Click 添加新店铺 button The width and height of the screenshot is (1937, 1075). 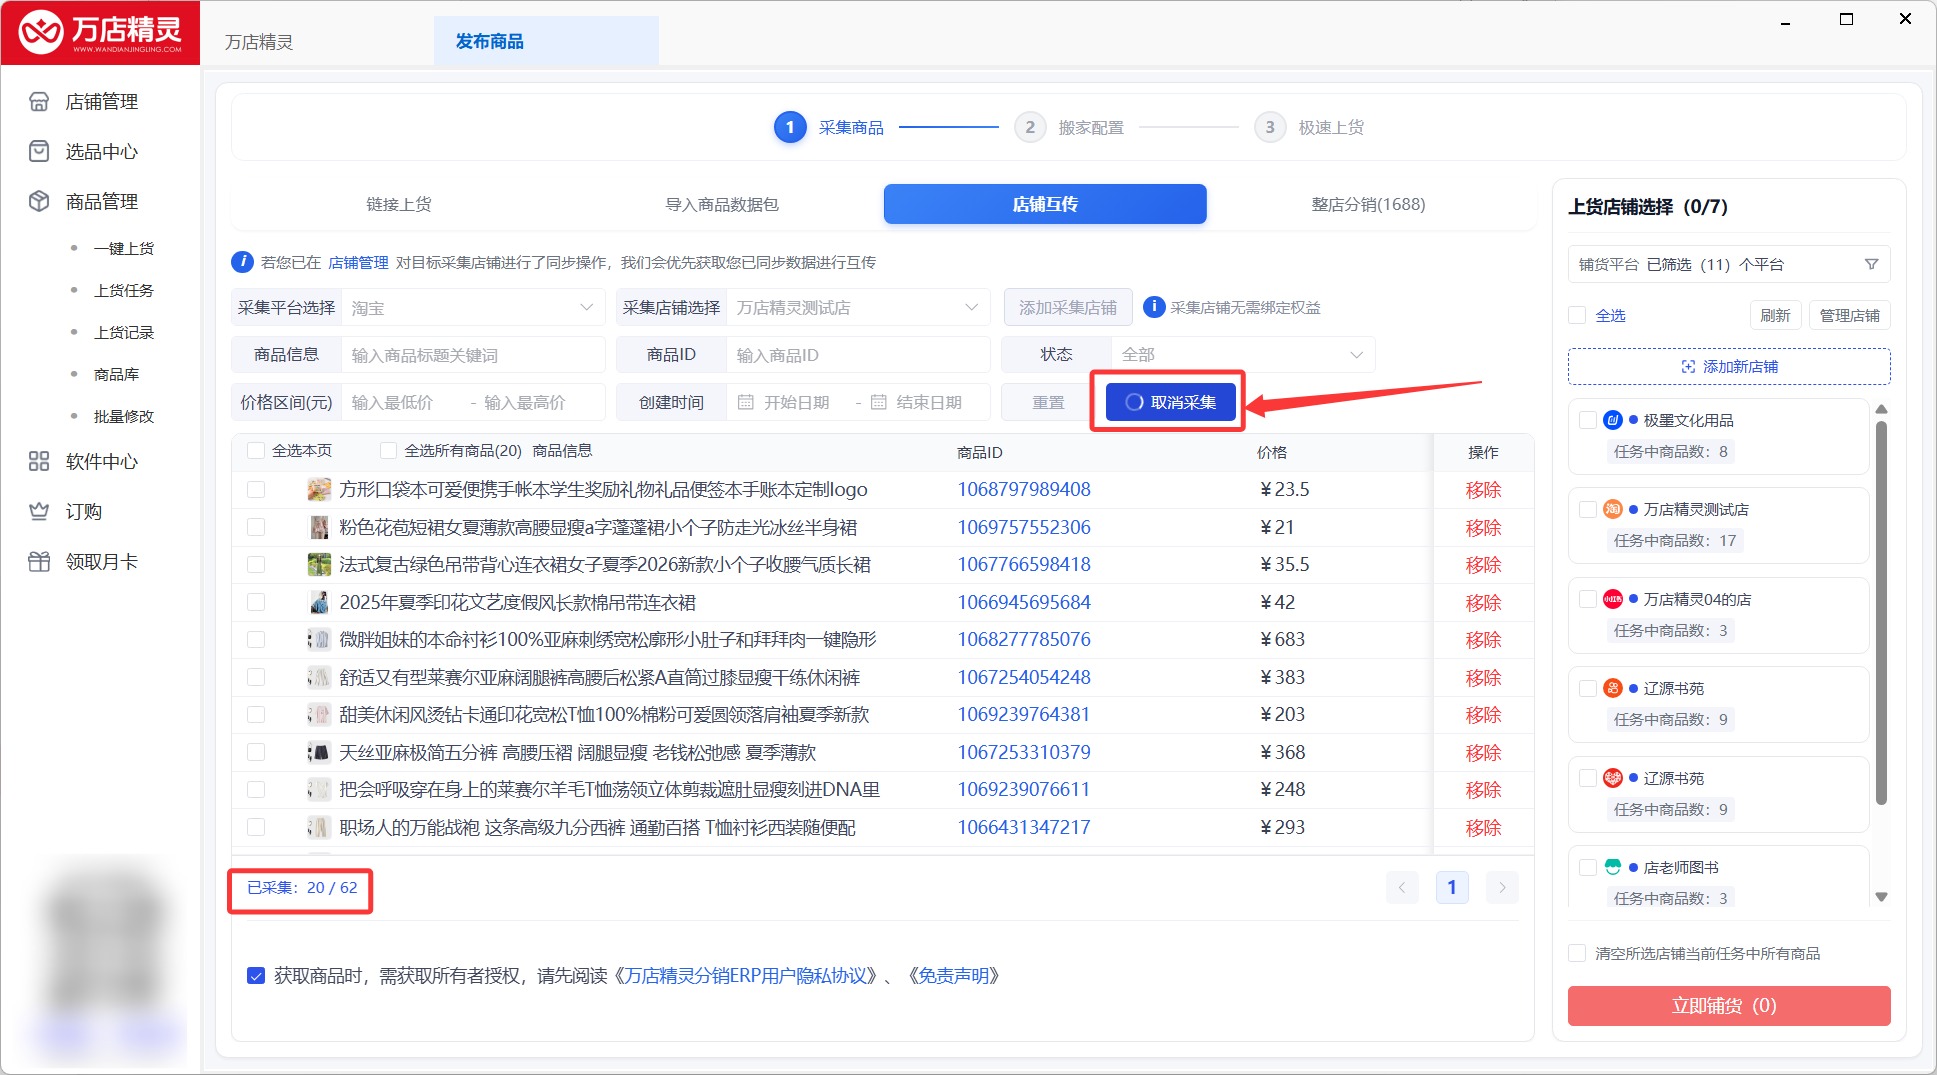(1729, 366)
